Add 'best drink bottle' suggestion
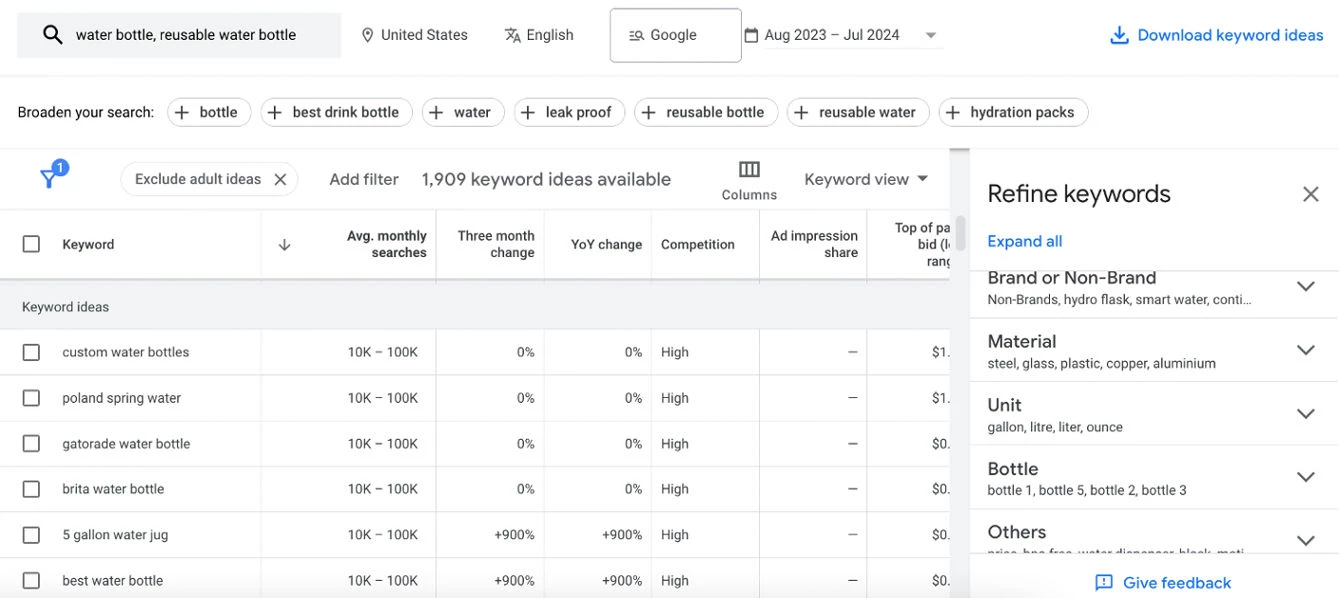The width and height of the screenshot is (1339, 598). 336,112
